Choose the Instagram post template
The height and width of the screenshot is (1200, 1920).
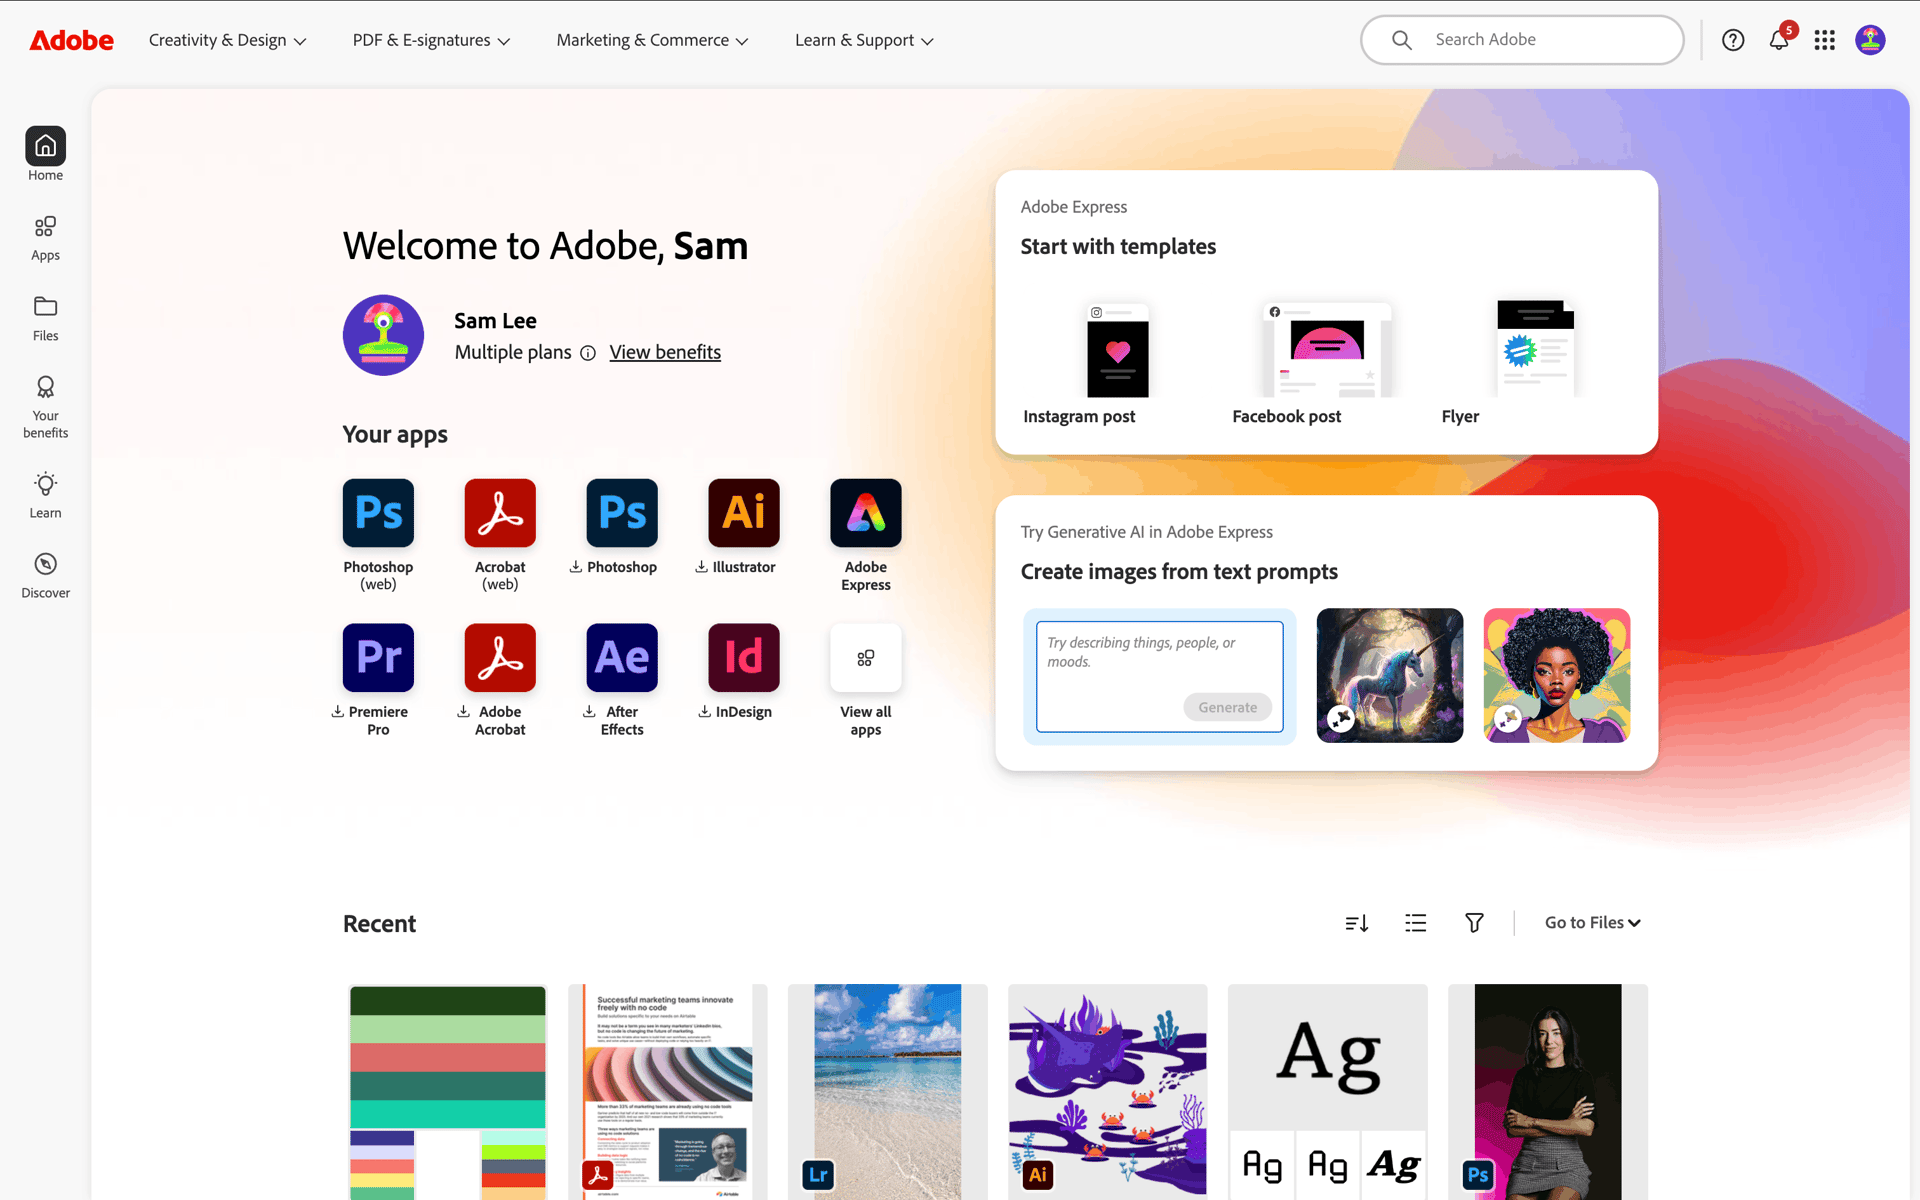tap(1117, 364)
